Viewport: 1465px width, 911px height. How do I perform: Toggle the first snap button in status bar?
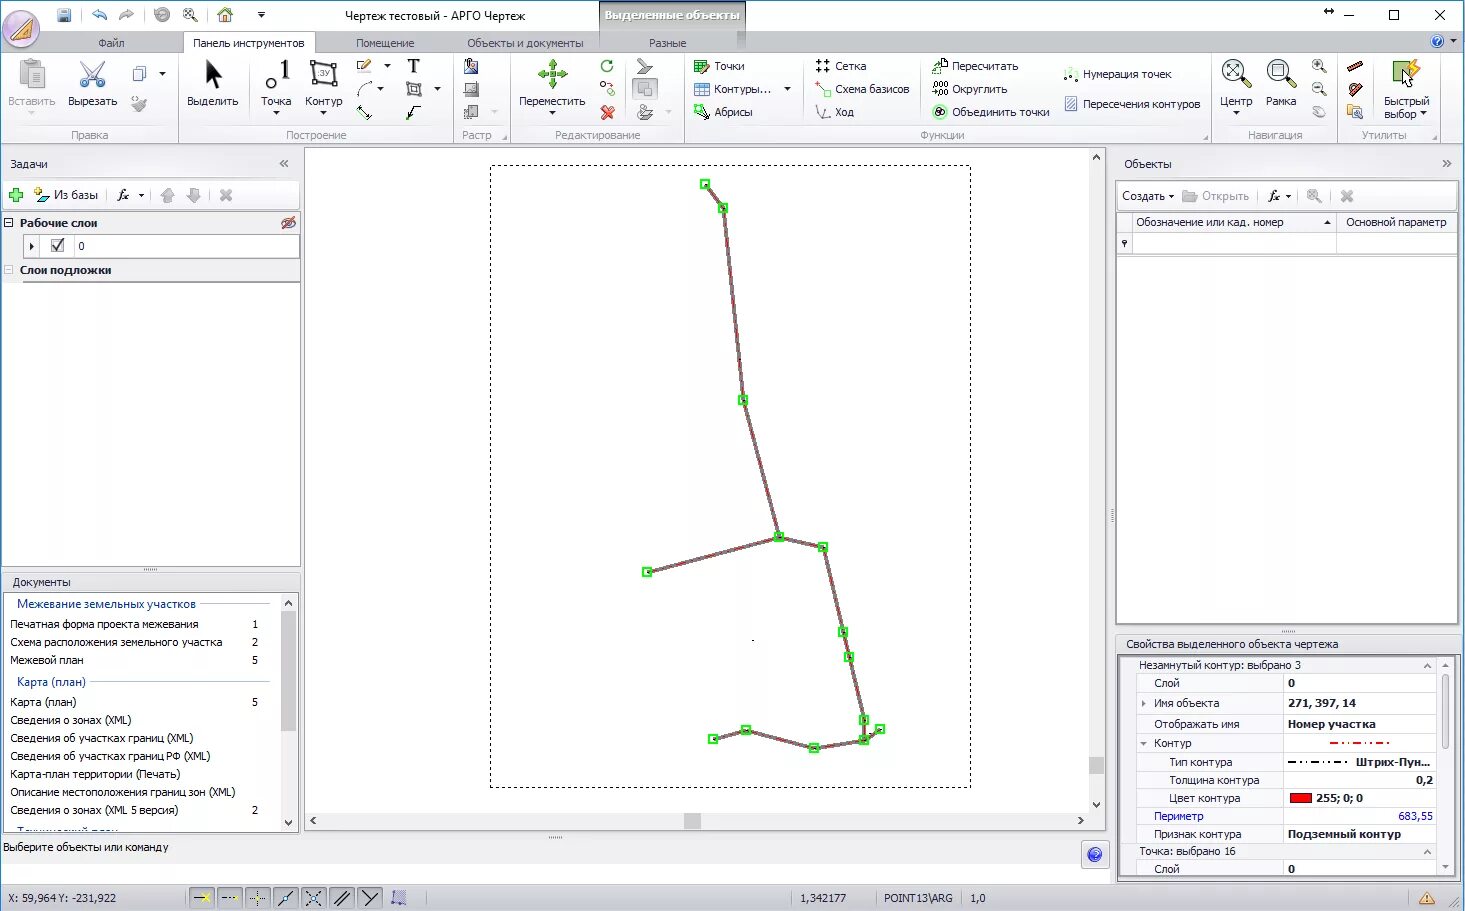(201, 898)
